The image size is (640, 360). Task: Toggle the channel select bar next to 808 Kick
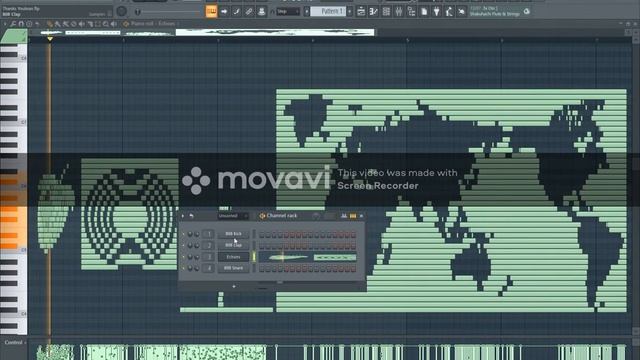pos(254,234)
